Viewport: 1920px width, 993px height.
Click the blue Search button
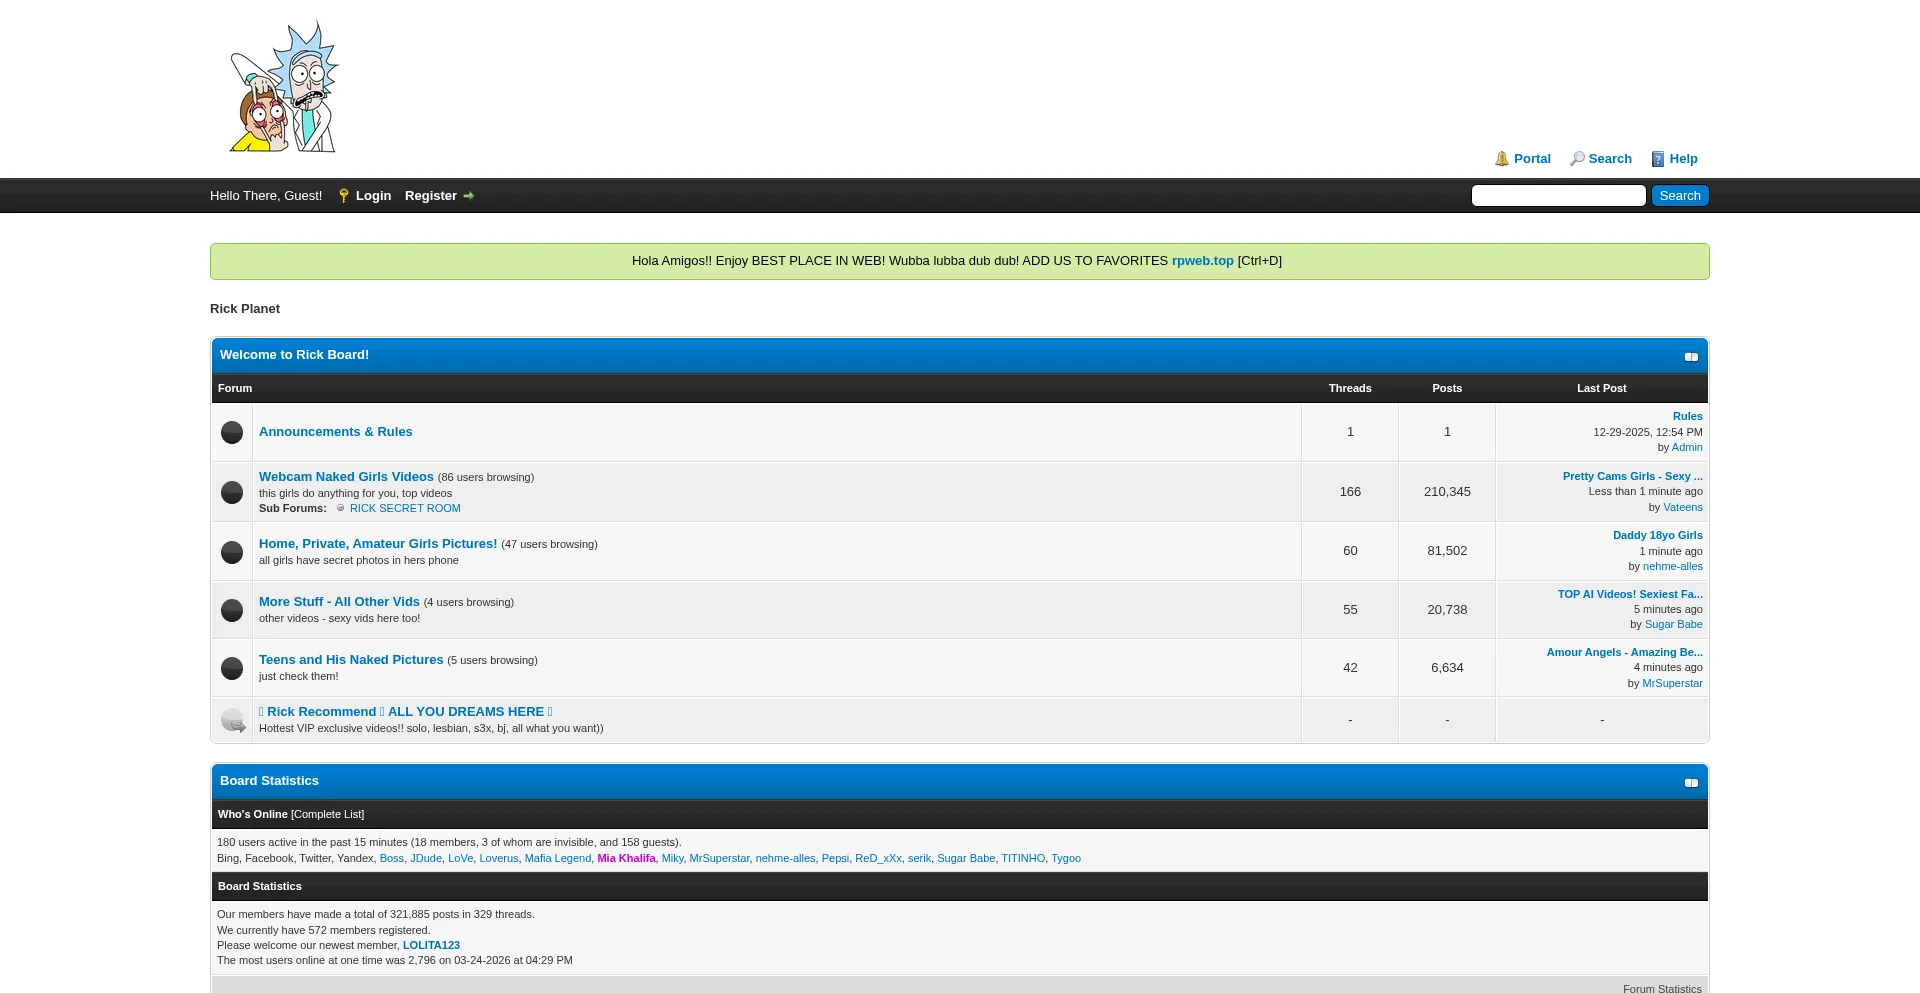click(x=1680, y=196)
